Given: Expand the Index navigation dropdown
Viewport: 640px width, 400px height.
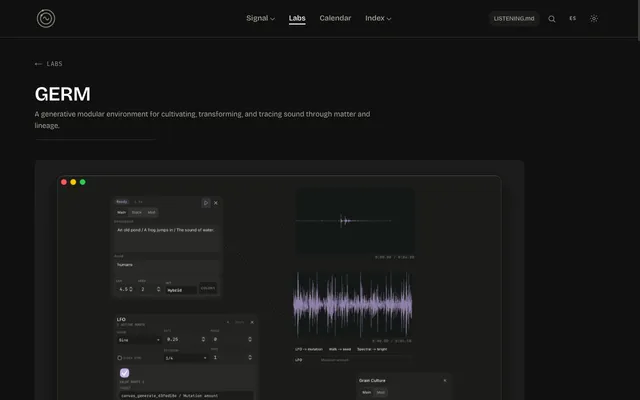Looking at the screenshot, I should (x=378, y=18).
